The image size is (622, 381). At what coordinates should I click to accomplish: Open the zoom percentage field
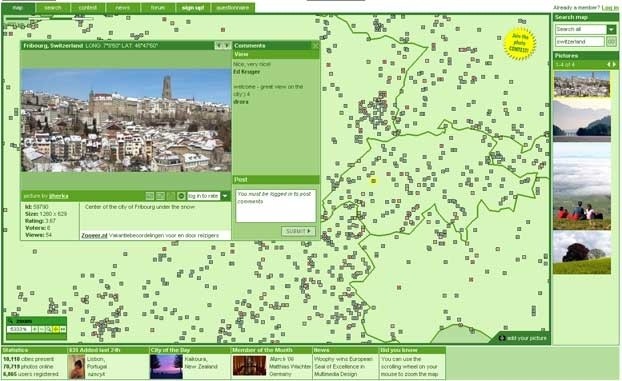point(19,329)
